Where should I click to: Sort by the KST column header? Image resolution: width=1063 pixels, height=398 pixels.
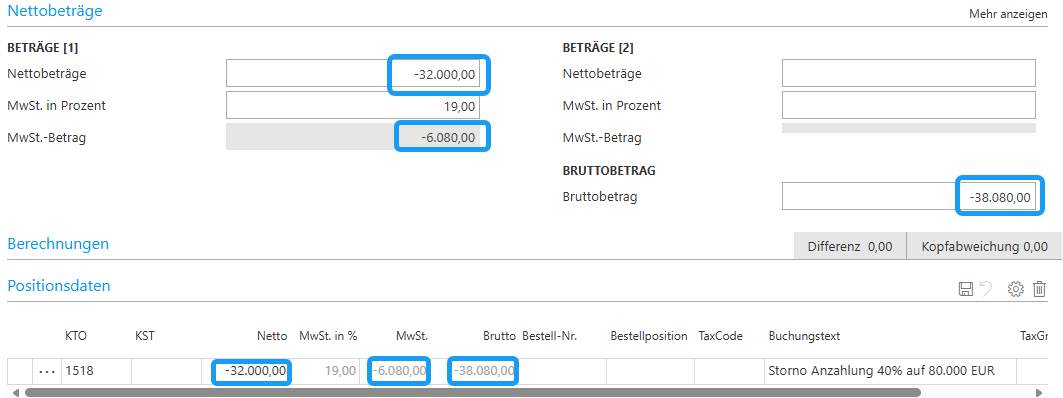coord(145,336)
